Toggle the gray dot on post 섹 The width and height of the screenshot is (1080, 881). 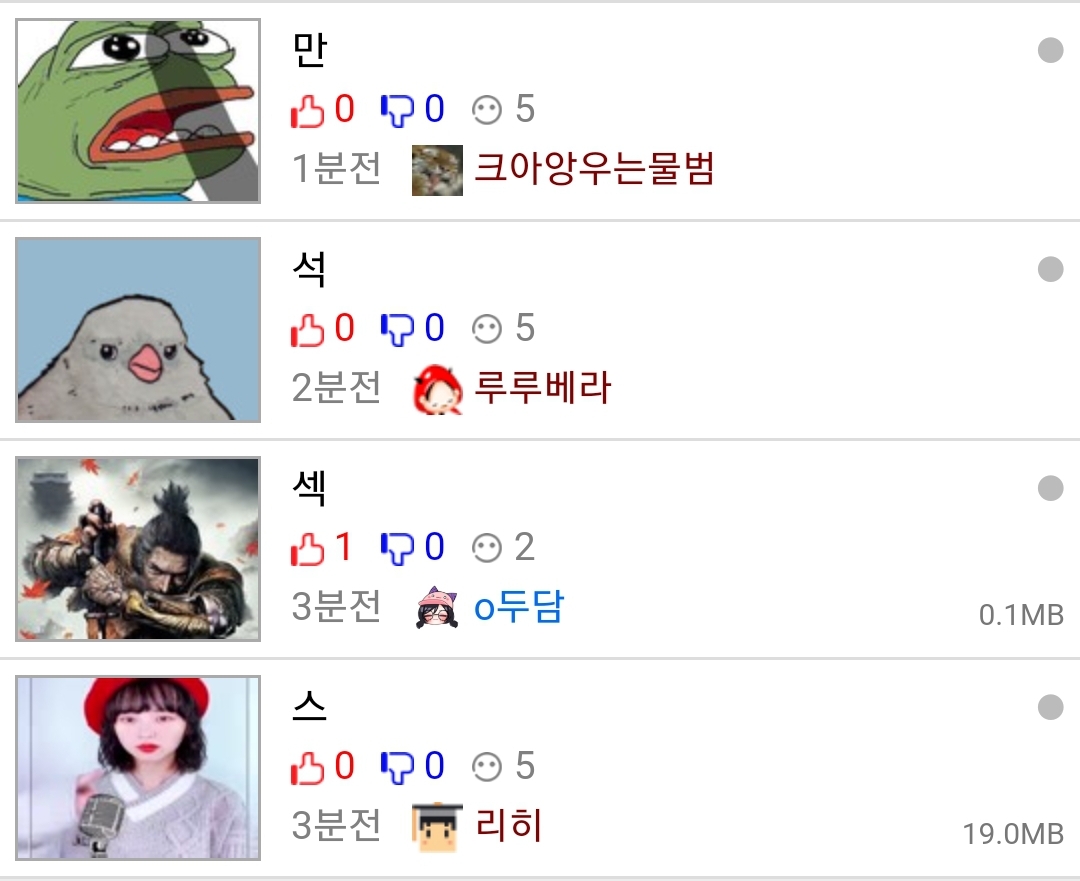coord(1050,488)
